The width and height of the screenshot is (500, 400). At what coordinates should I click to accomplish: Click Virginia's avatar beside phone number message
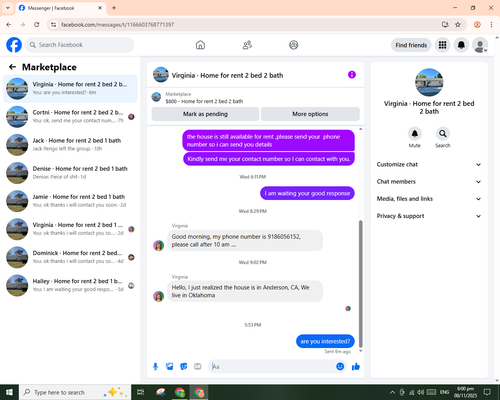[158, 246]
